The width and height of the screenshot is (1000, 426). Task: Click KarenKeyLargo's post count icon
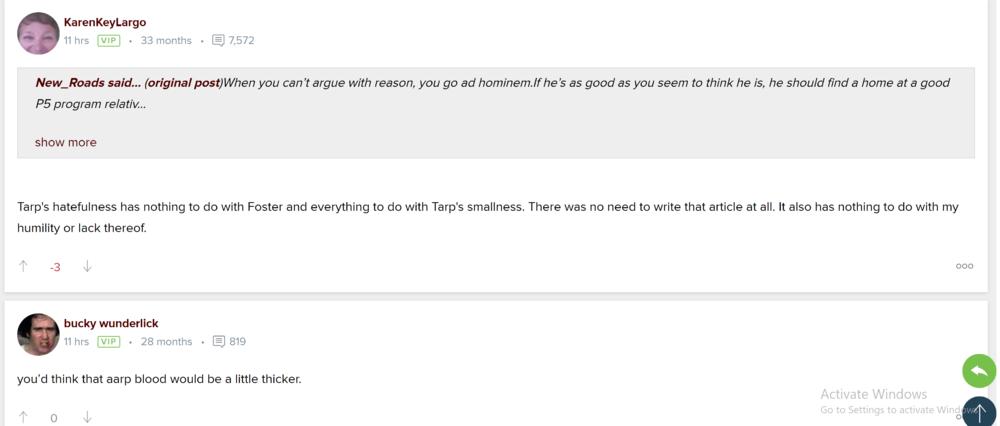click(x=218, y=41)
